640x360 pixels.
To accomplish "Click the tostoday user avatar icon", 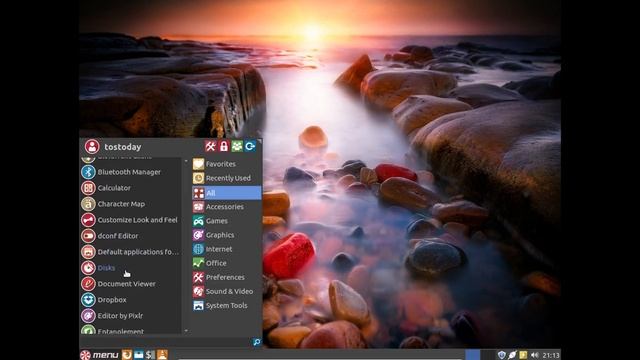I will pyautogui.click(x=92, y=147).
